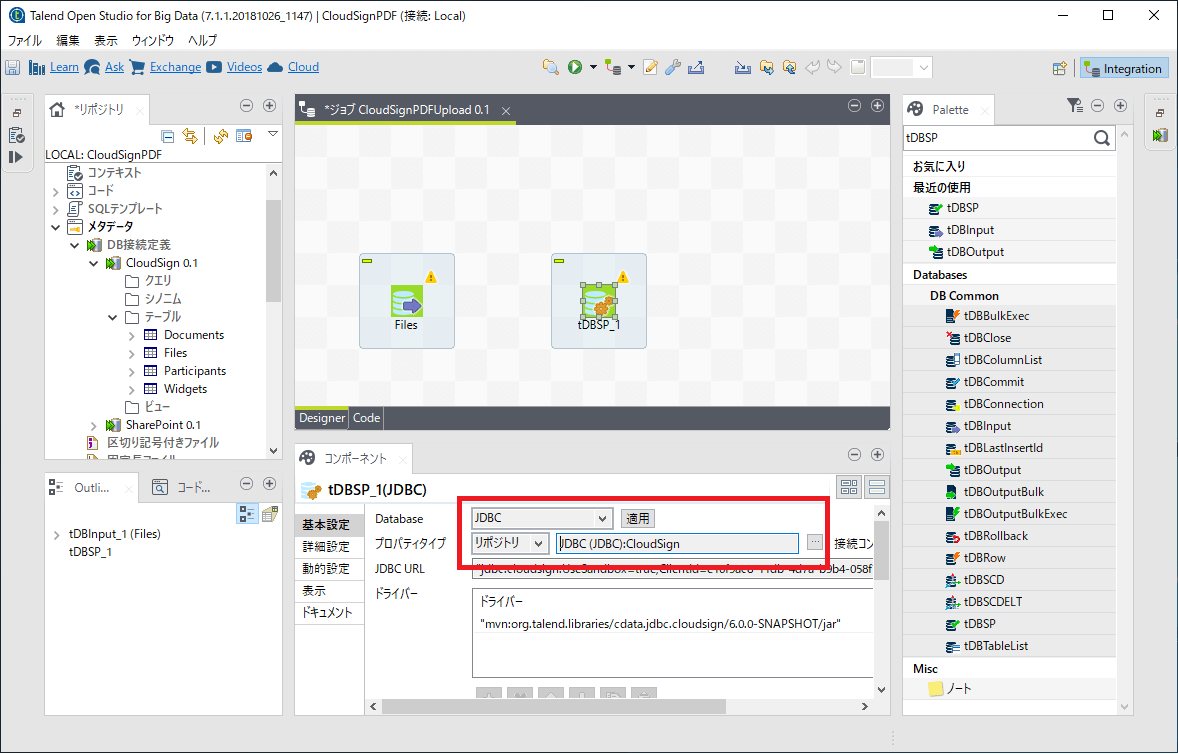
Task: Click the refresh icon in the repository toolbar
Action: click(x=220, y=136)
